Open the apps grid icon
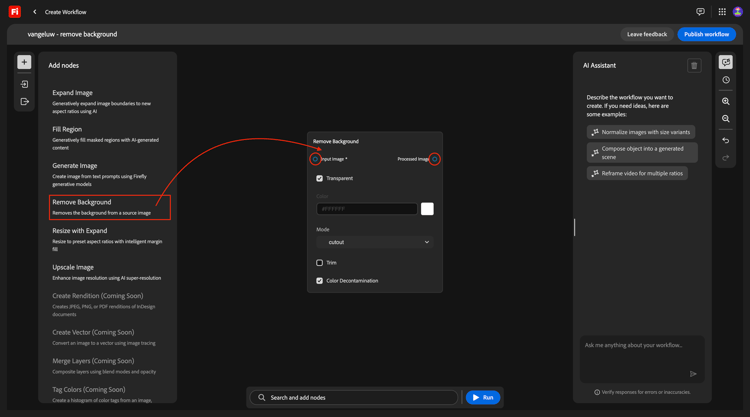Image resolution: width=750 pixels, height=417 pixels. pos(722,12)
